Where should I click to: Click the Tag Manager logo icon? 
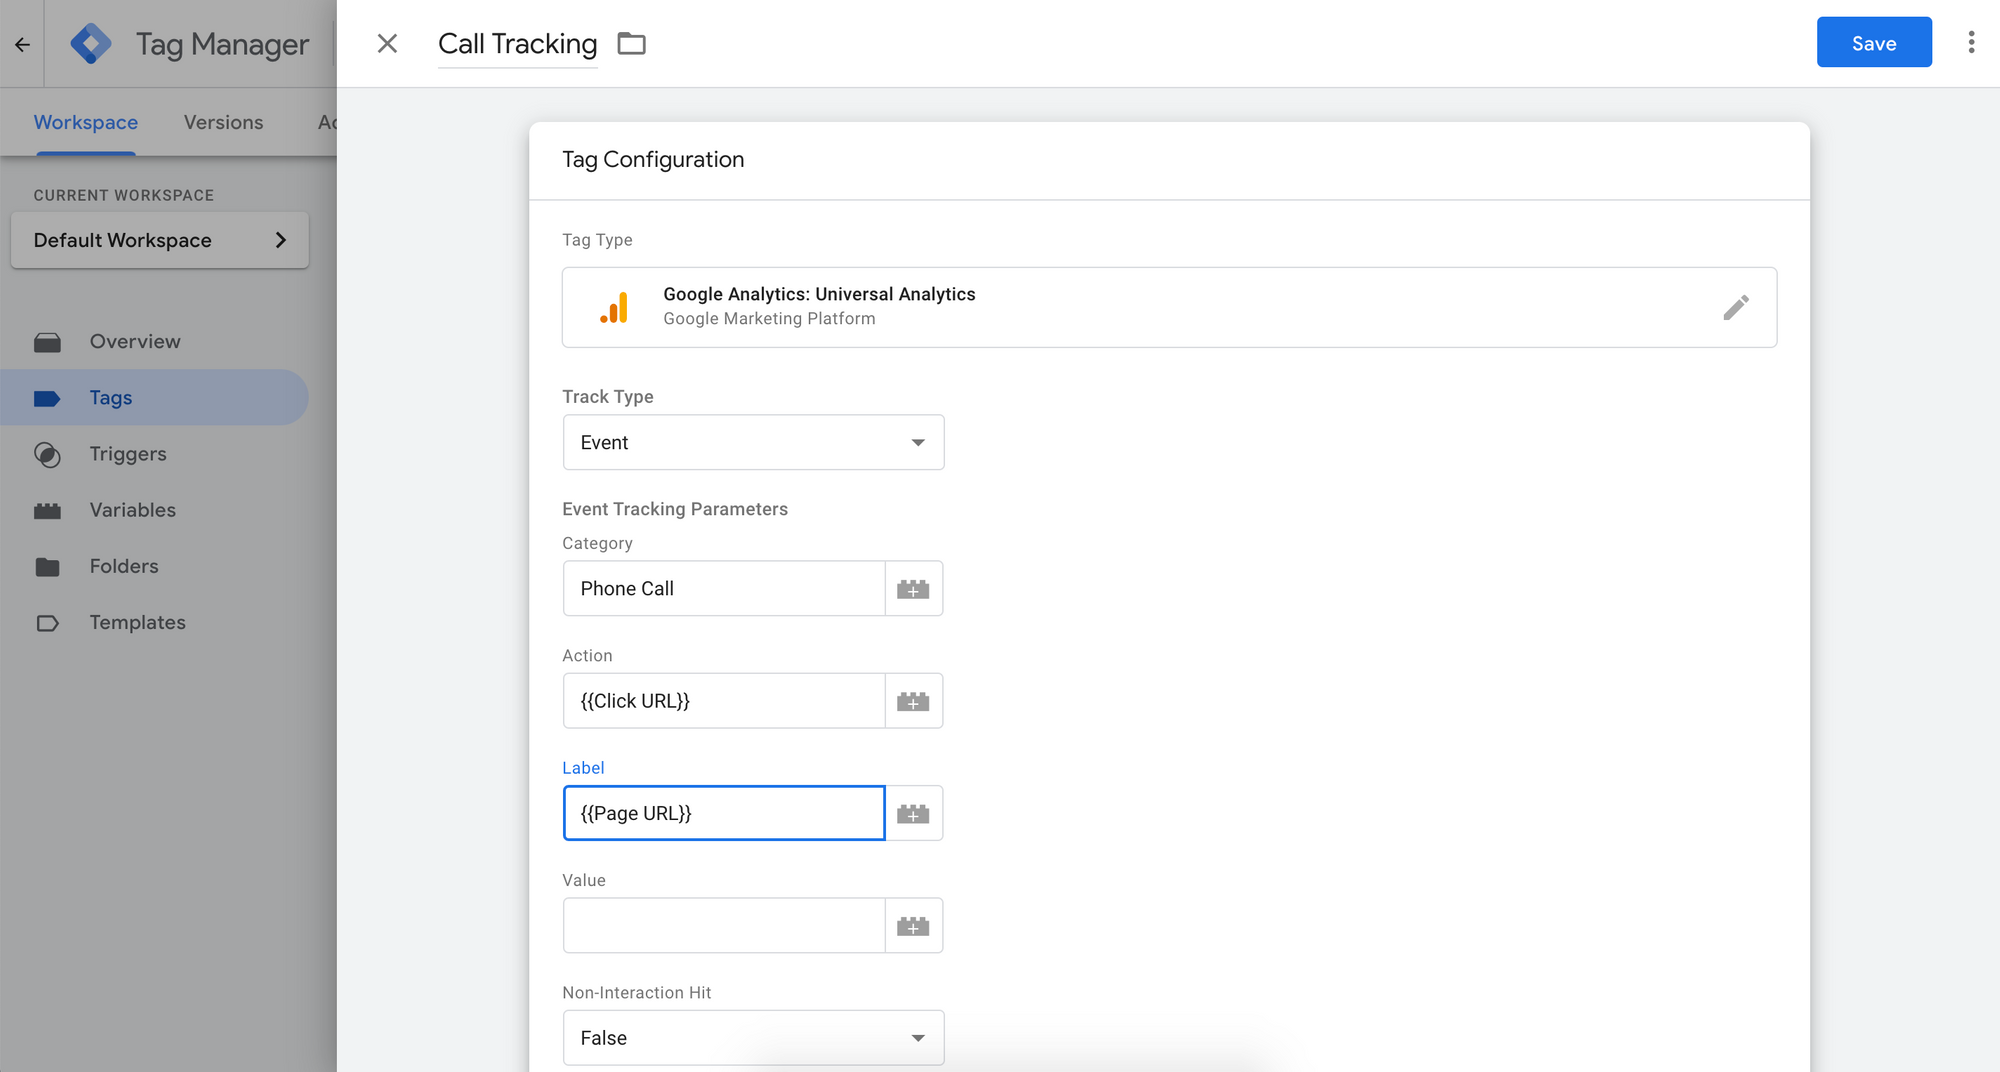point(91,44)
